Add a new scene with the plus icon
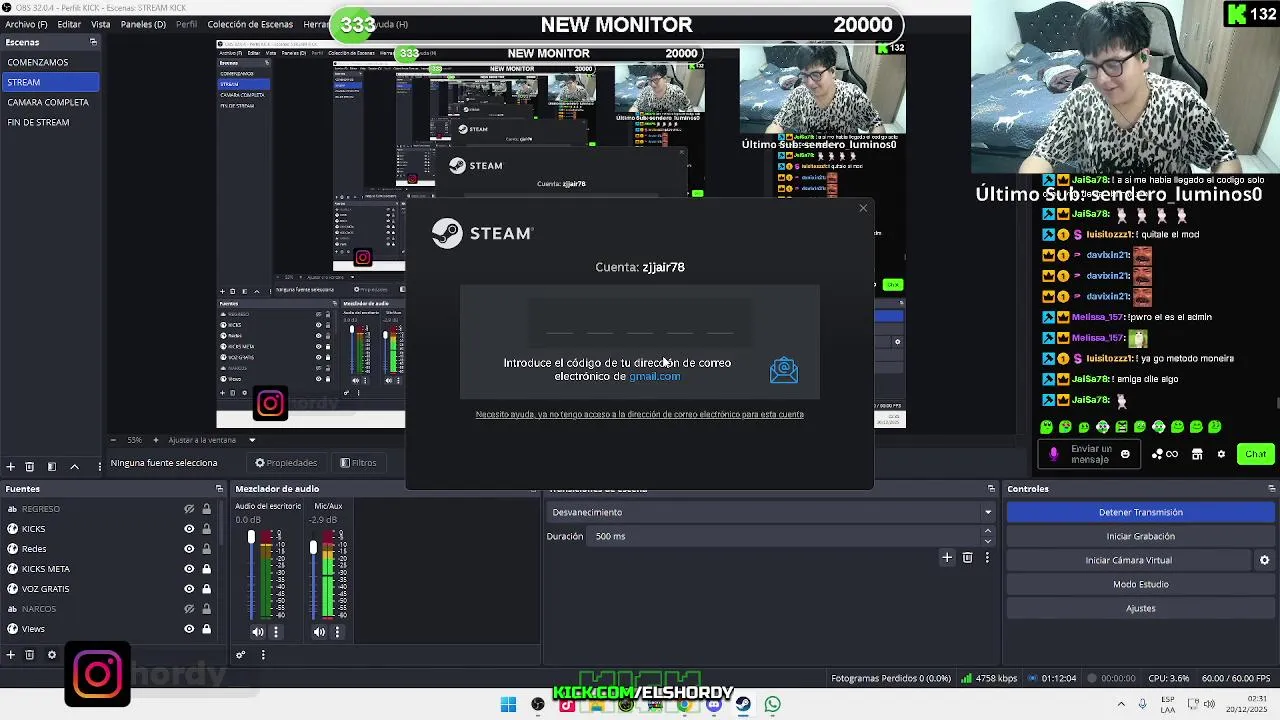 [10, 467]
